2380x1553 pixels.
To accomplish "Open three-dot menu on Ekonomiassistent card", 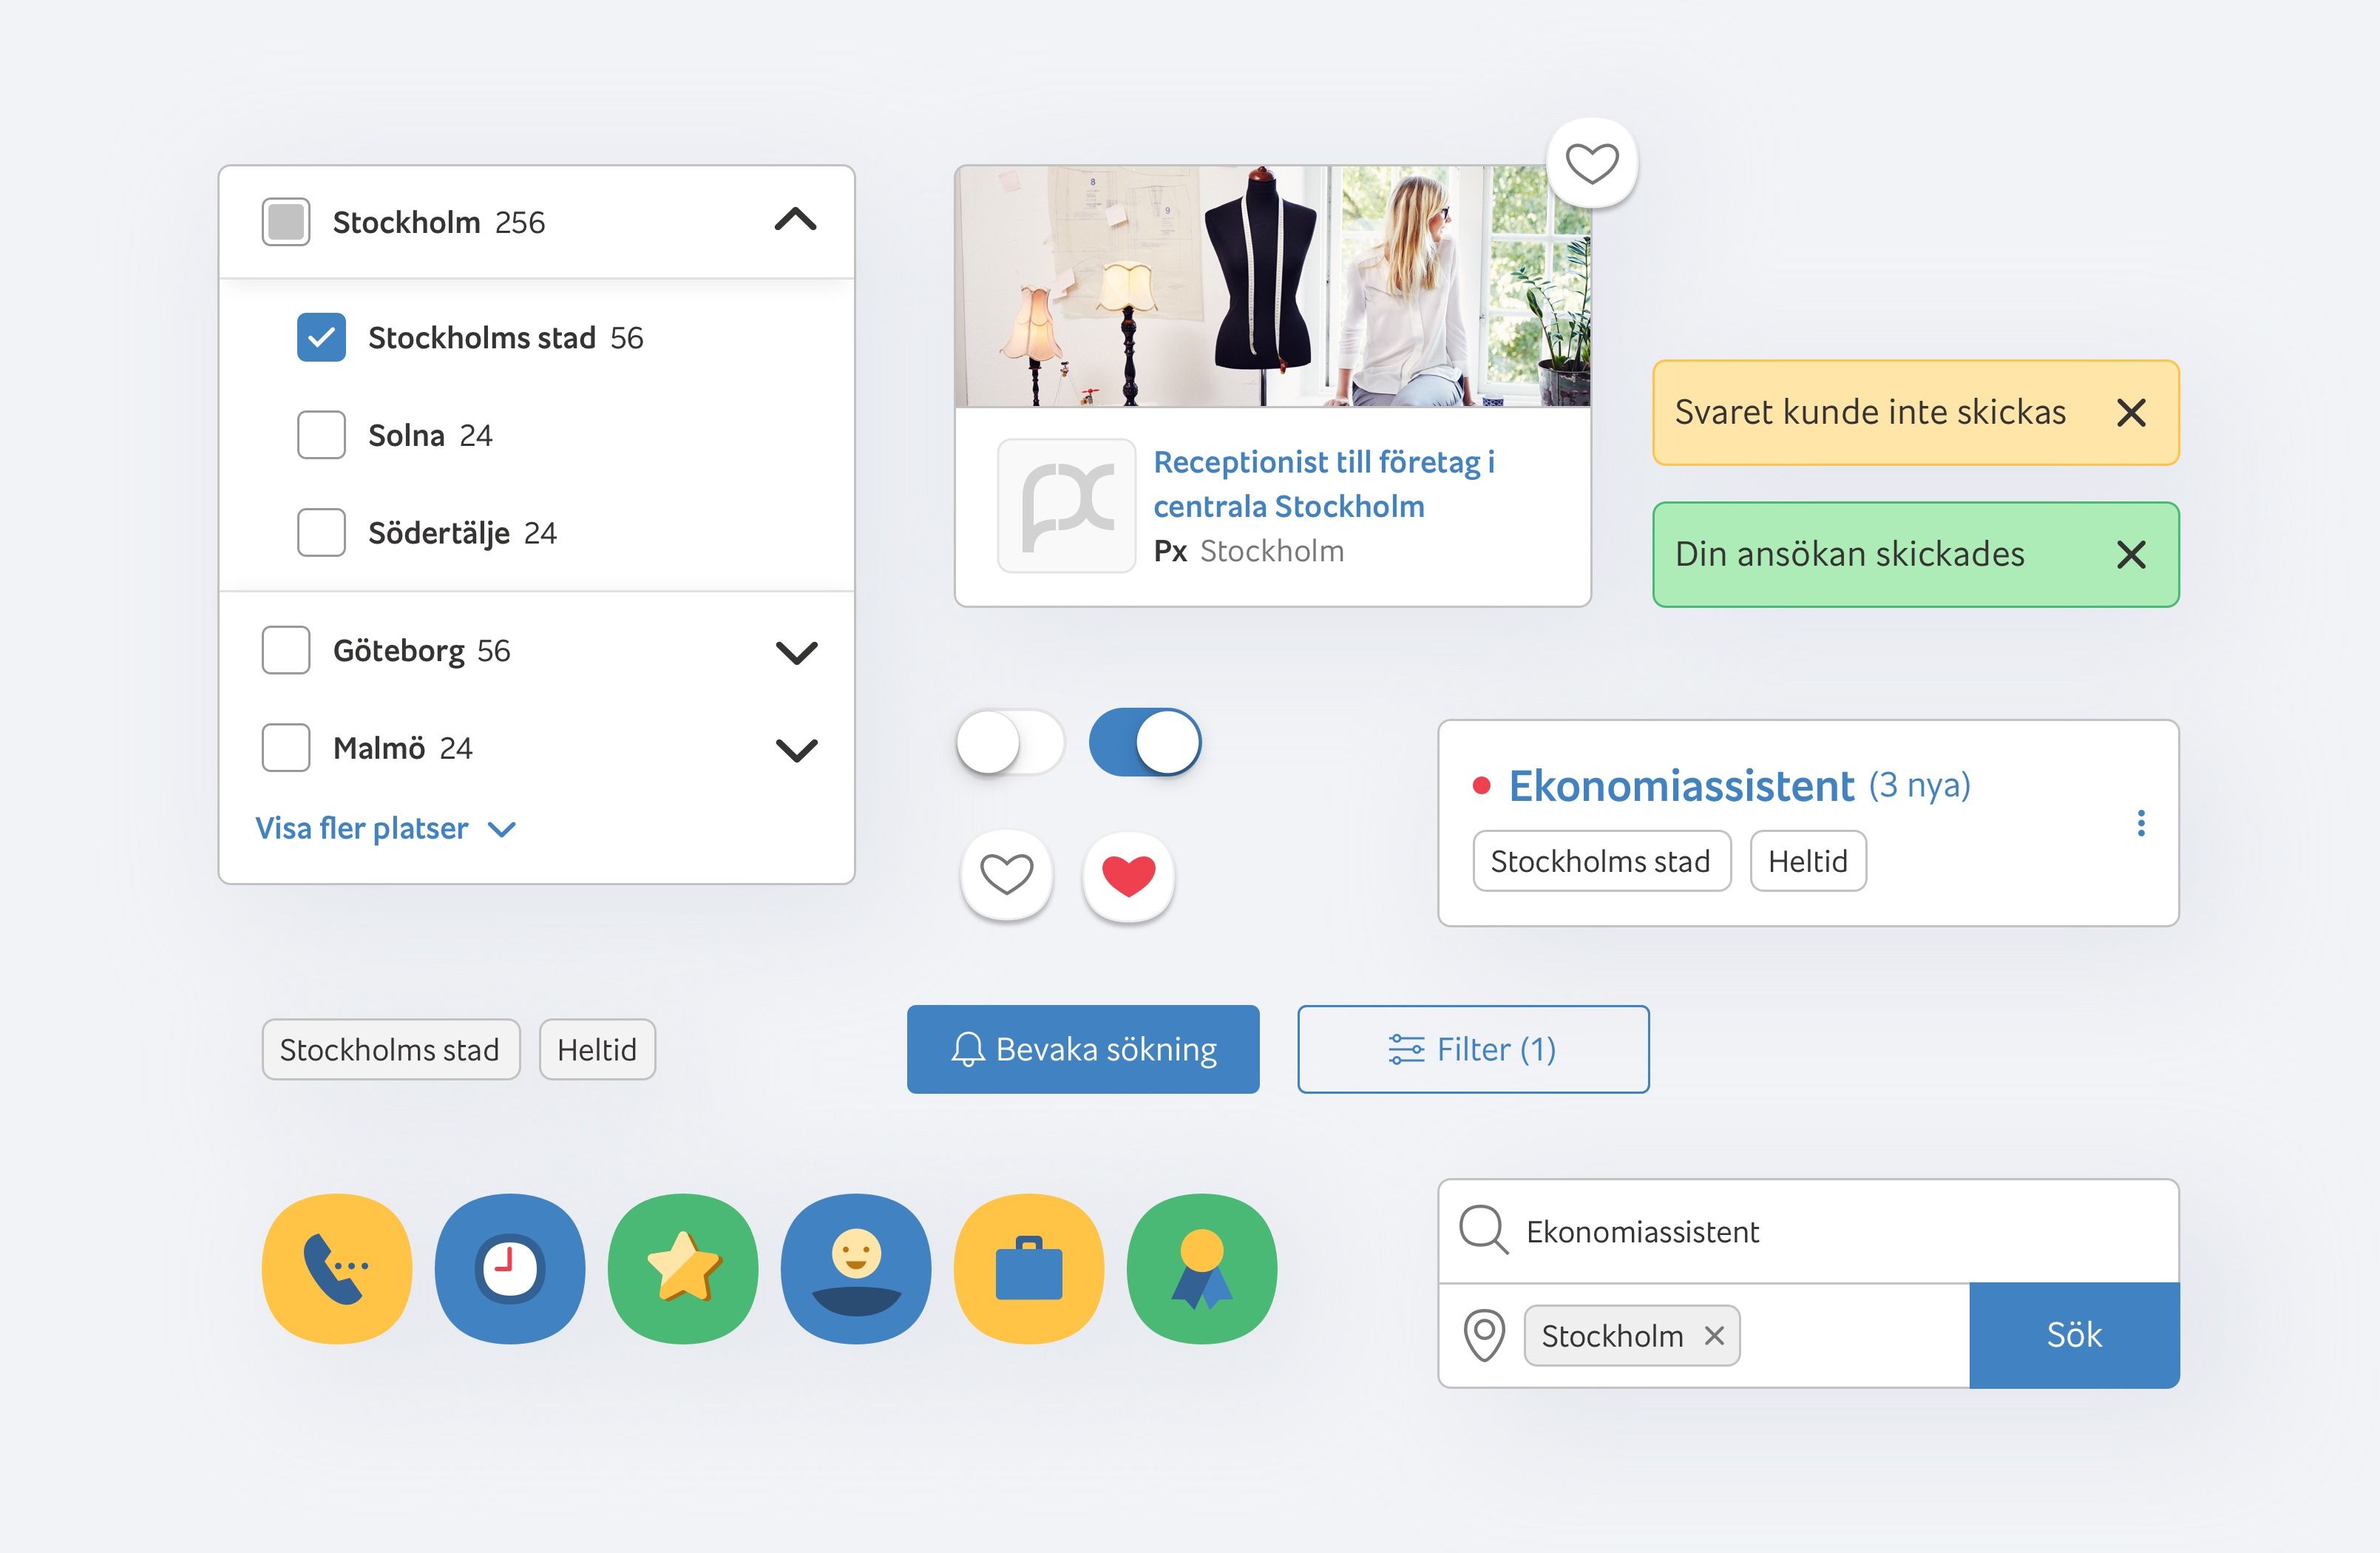I will (x=2141, y=823).
